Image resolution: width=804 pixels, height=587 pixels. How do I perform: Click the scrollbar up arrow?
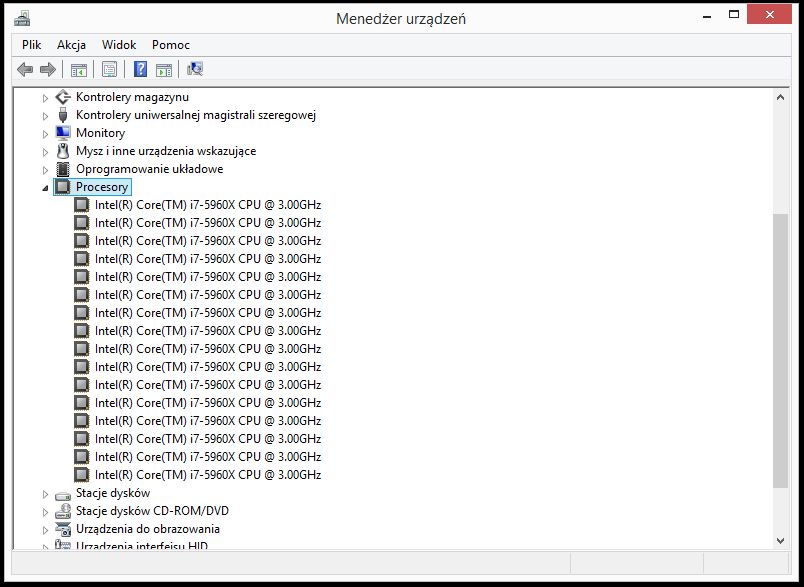click(780, 97)
